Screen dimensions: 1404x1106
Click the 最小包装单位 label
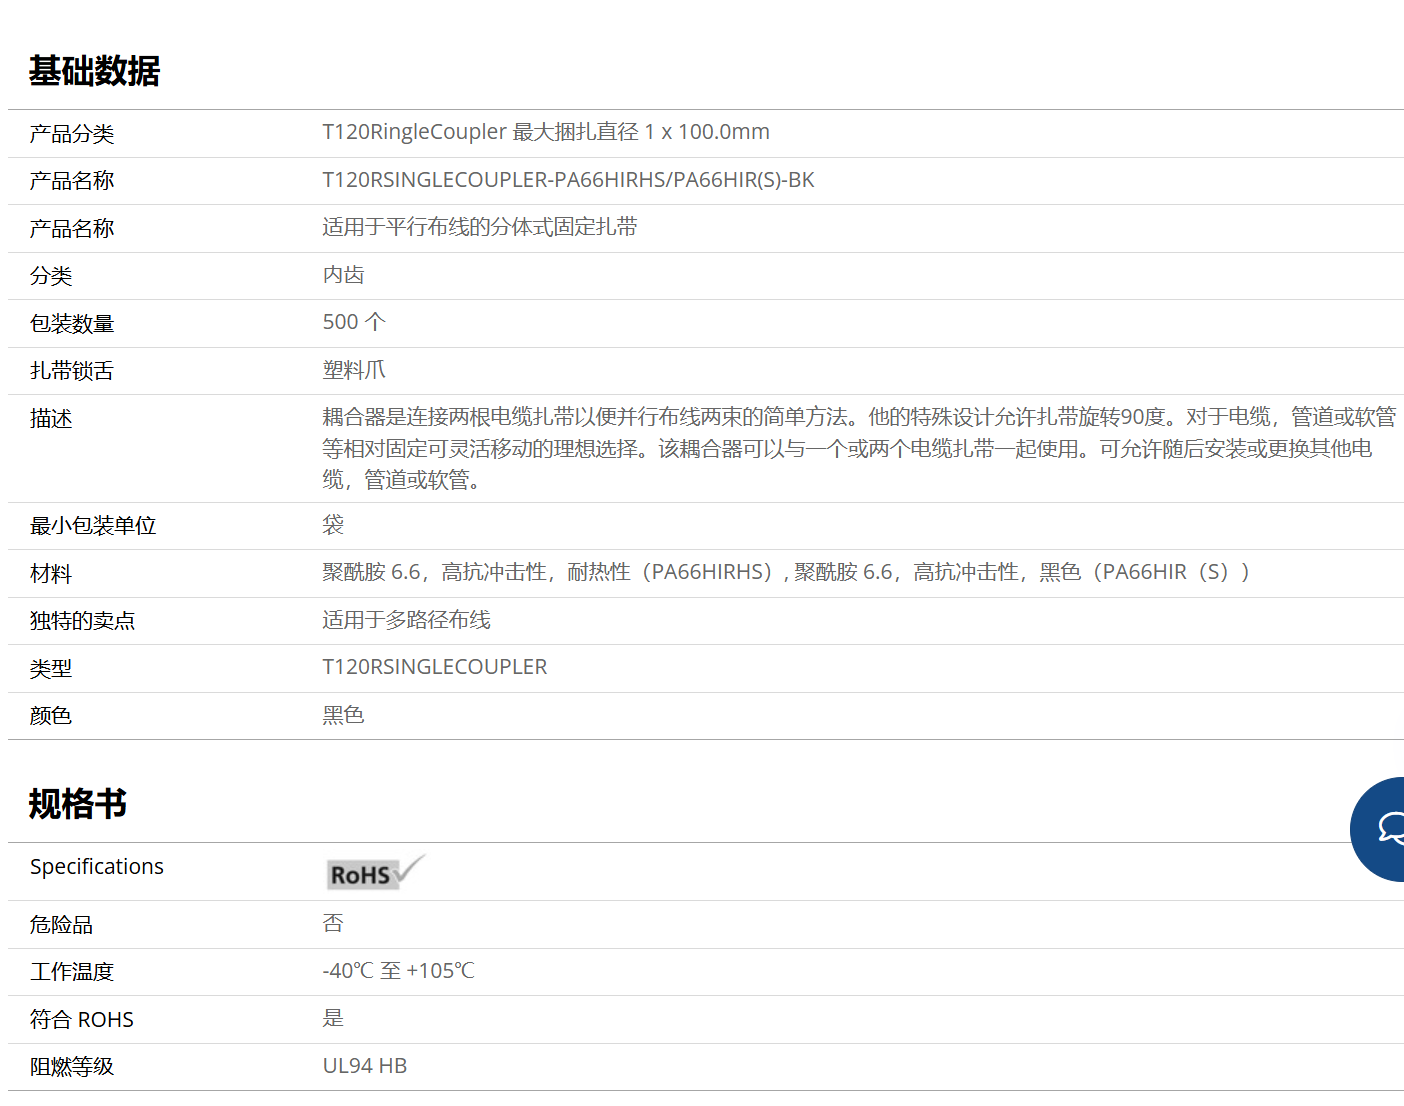tap(93, 526)
